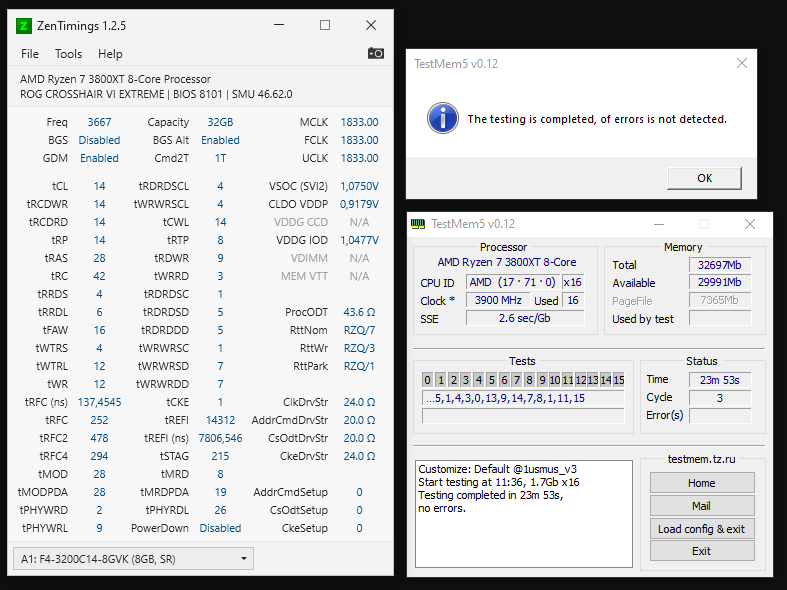The height and width of the screenshot is (590, 787).
Task: Click the CPU ID value AMD (17·71·0)
Action: point(512,282)
